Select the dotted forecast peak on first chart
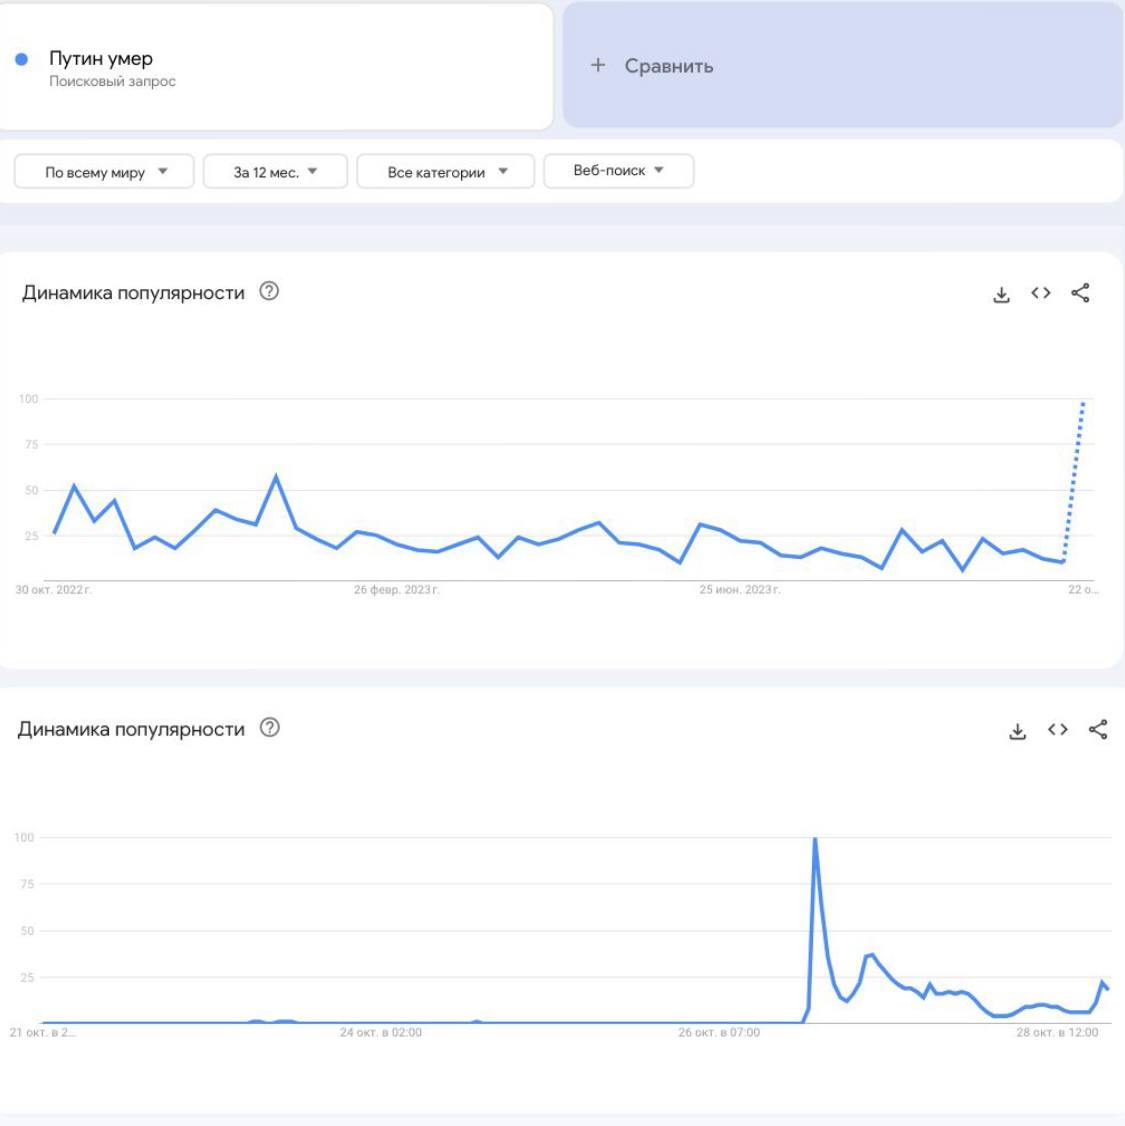Image resolution: width=1125 pixels, height=1126 pixels. point(1083,404)
